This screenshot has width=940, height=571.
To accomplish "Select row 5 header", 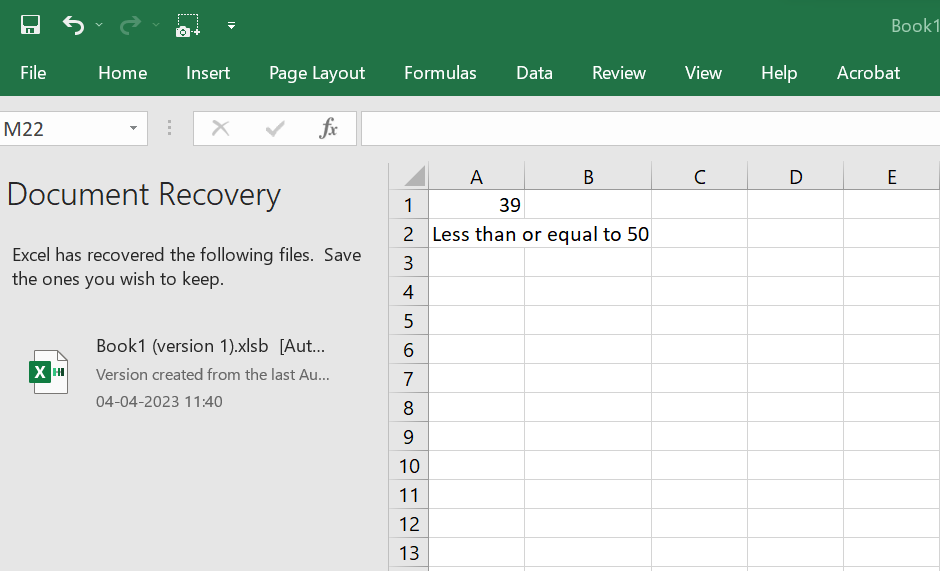I will point(409,321).
